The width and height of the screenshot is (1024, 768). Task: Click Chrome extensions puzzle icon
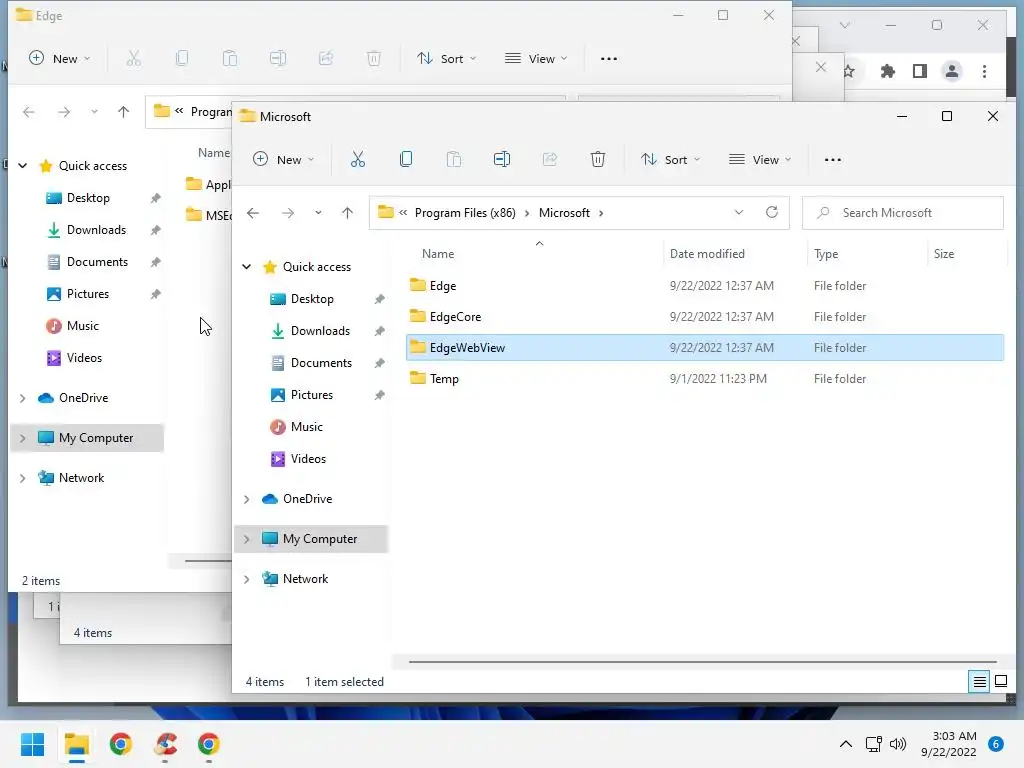point(888,71)
